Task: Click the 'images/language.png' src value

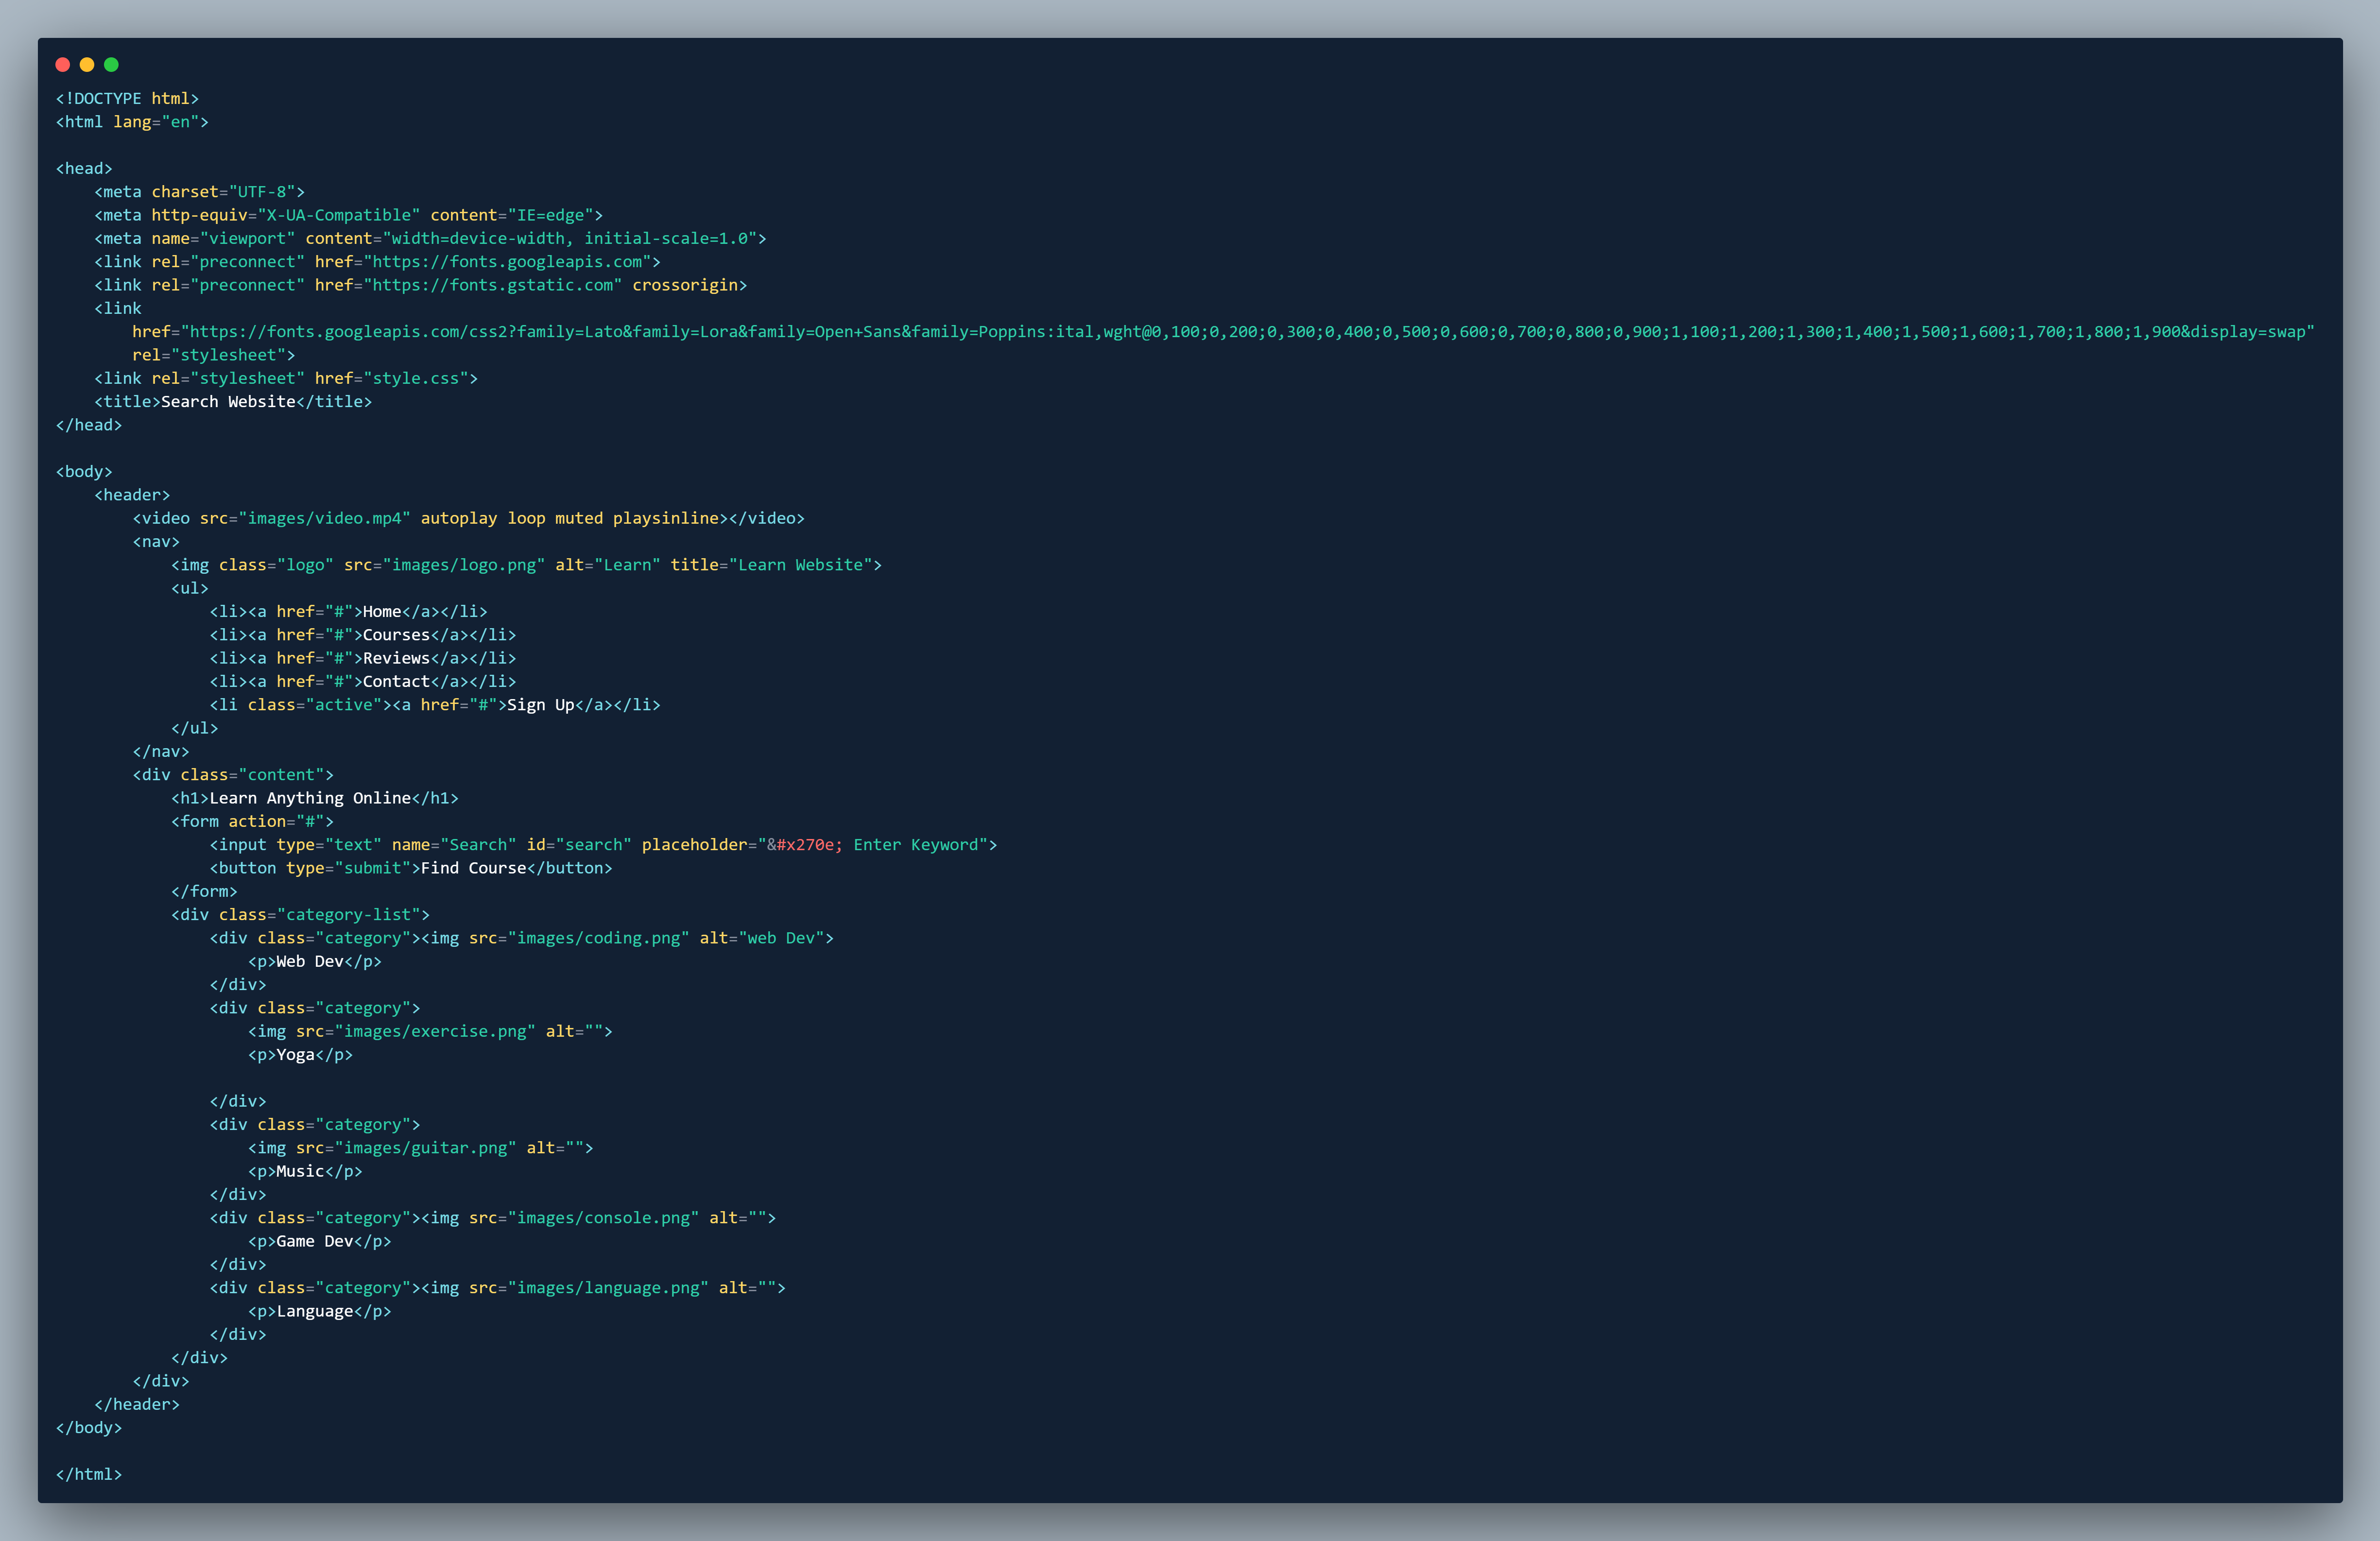Action: pyautogui.click(x=608, y=1289)
